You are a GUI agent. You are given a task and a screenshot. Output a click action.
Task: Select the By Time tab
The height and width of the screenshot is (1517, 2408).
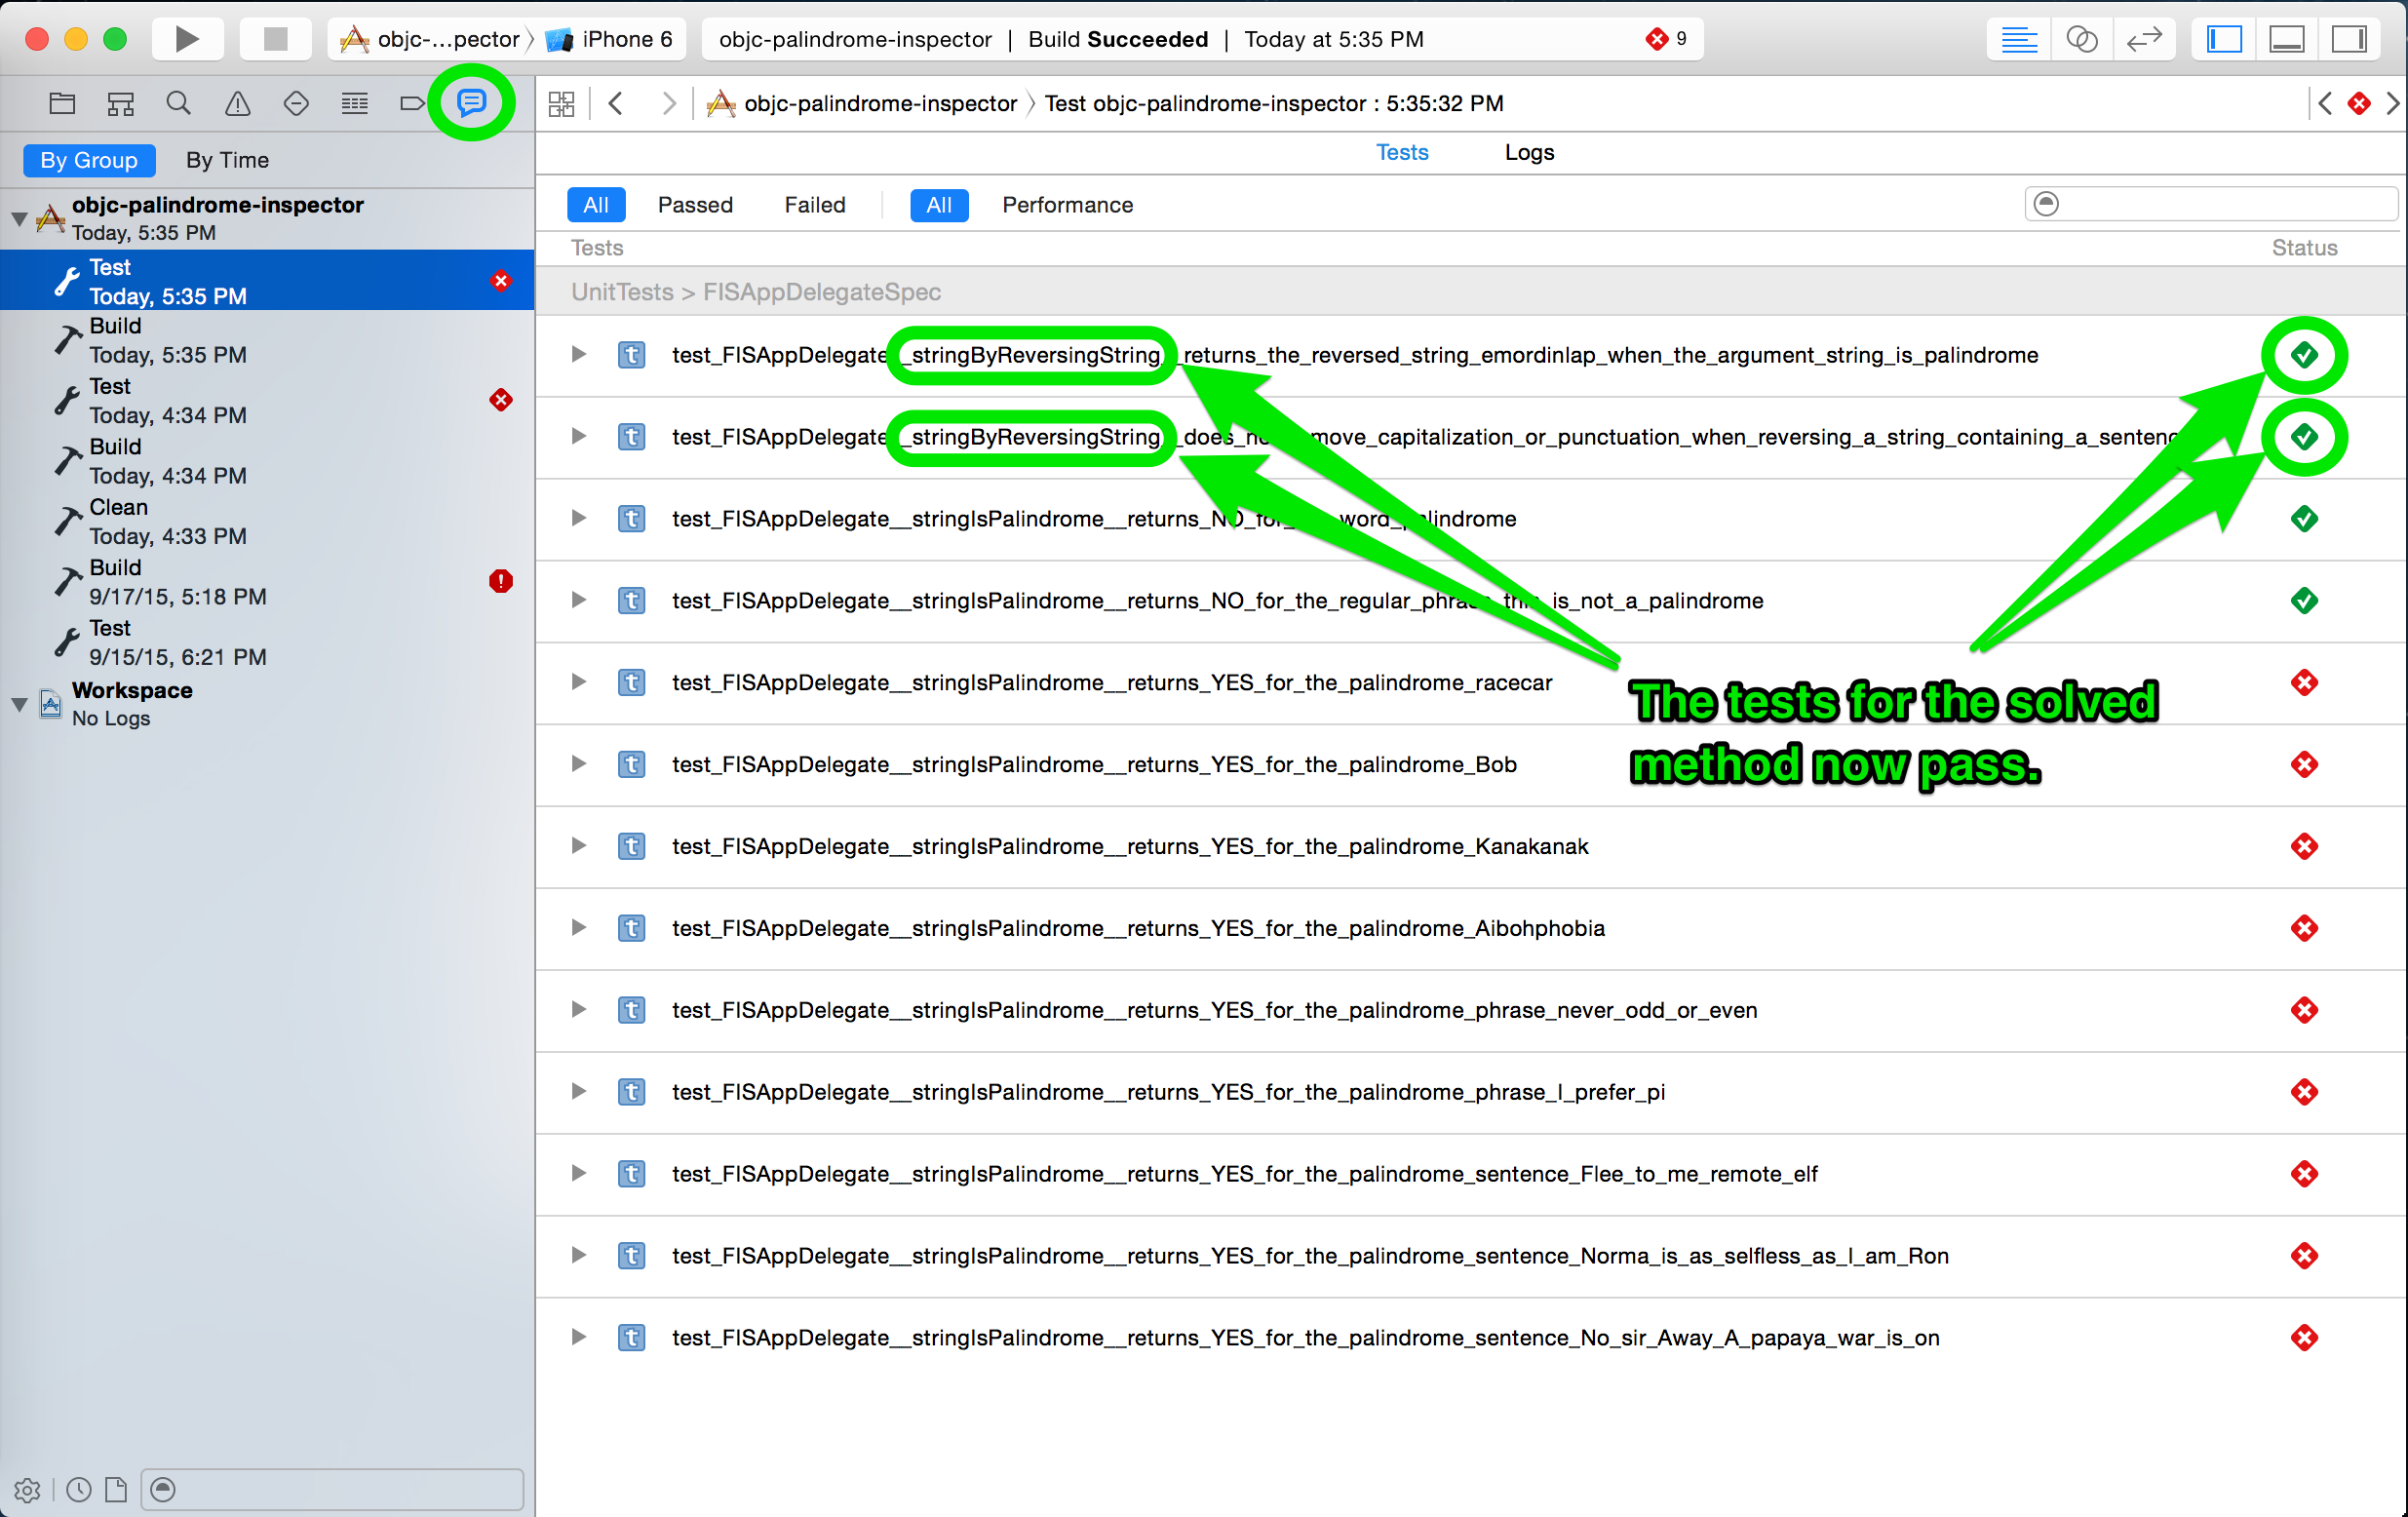[227, 160]
